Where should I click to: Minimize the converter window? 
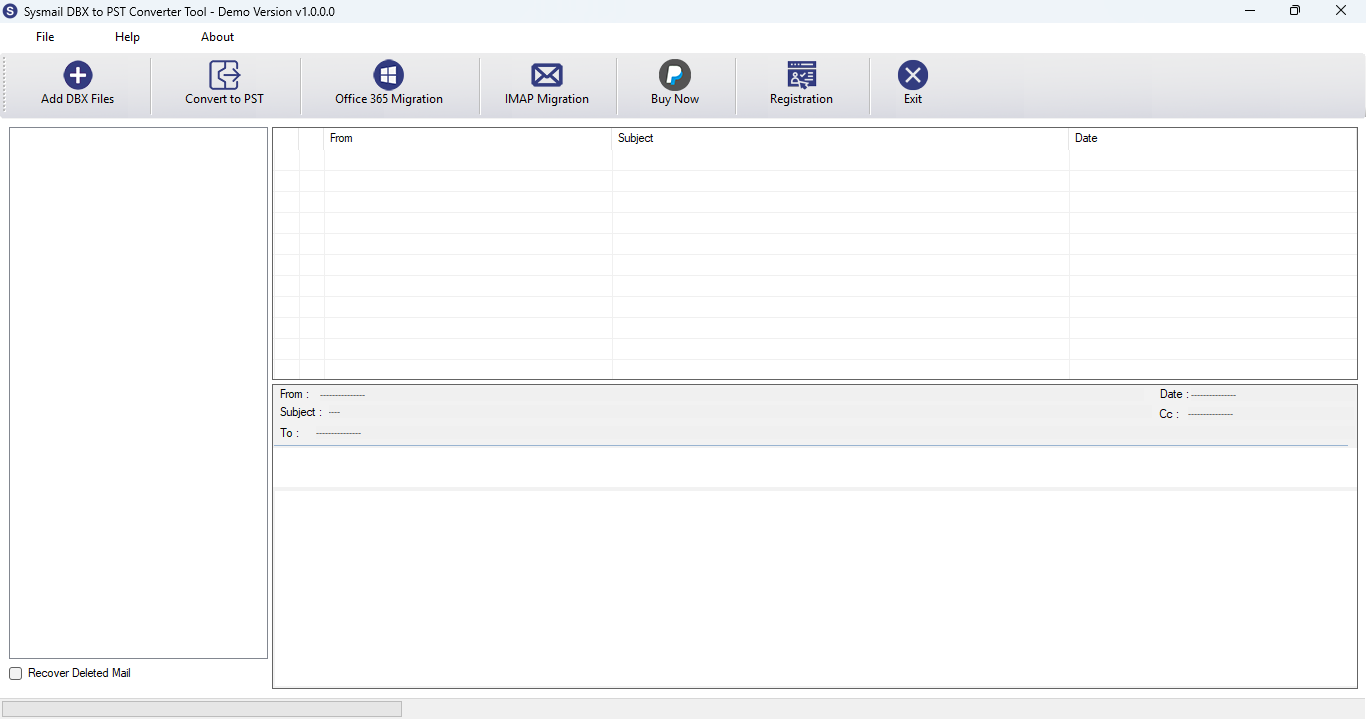pos(1250,11)
